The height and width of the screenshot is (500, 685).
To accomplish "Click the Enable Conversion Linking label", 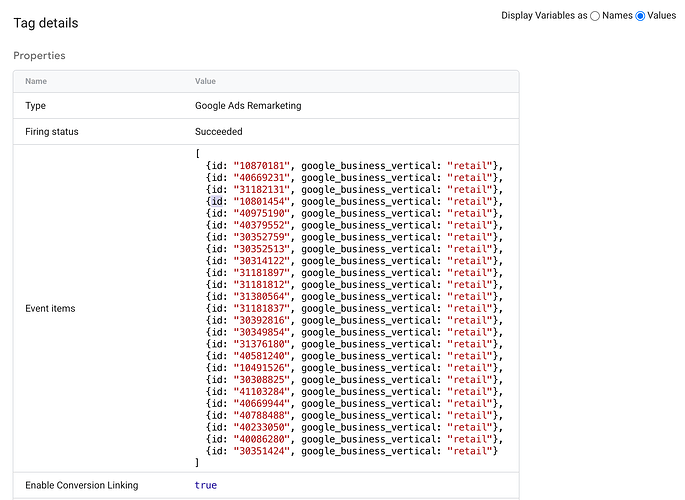I will click(x=82, y=485).
